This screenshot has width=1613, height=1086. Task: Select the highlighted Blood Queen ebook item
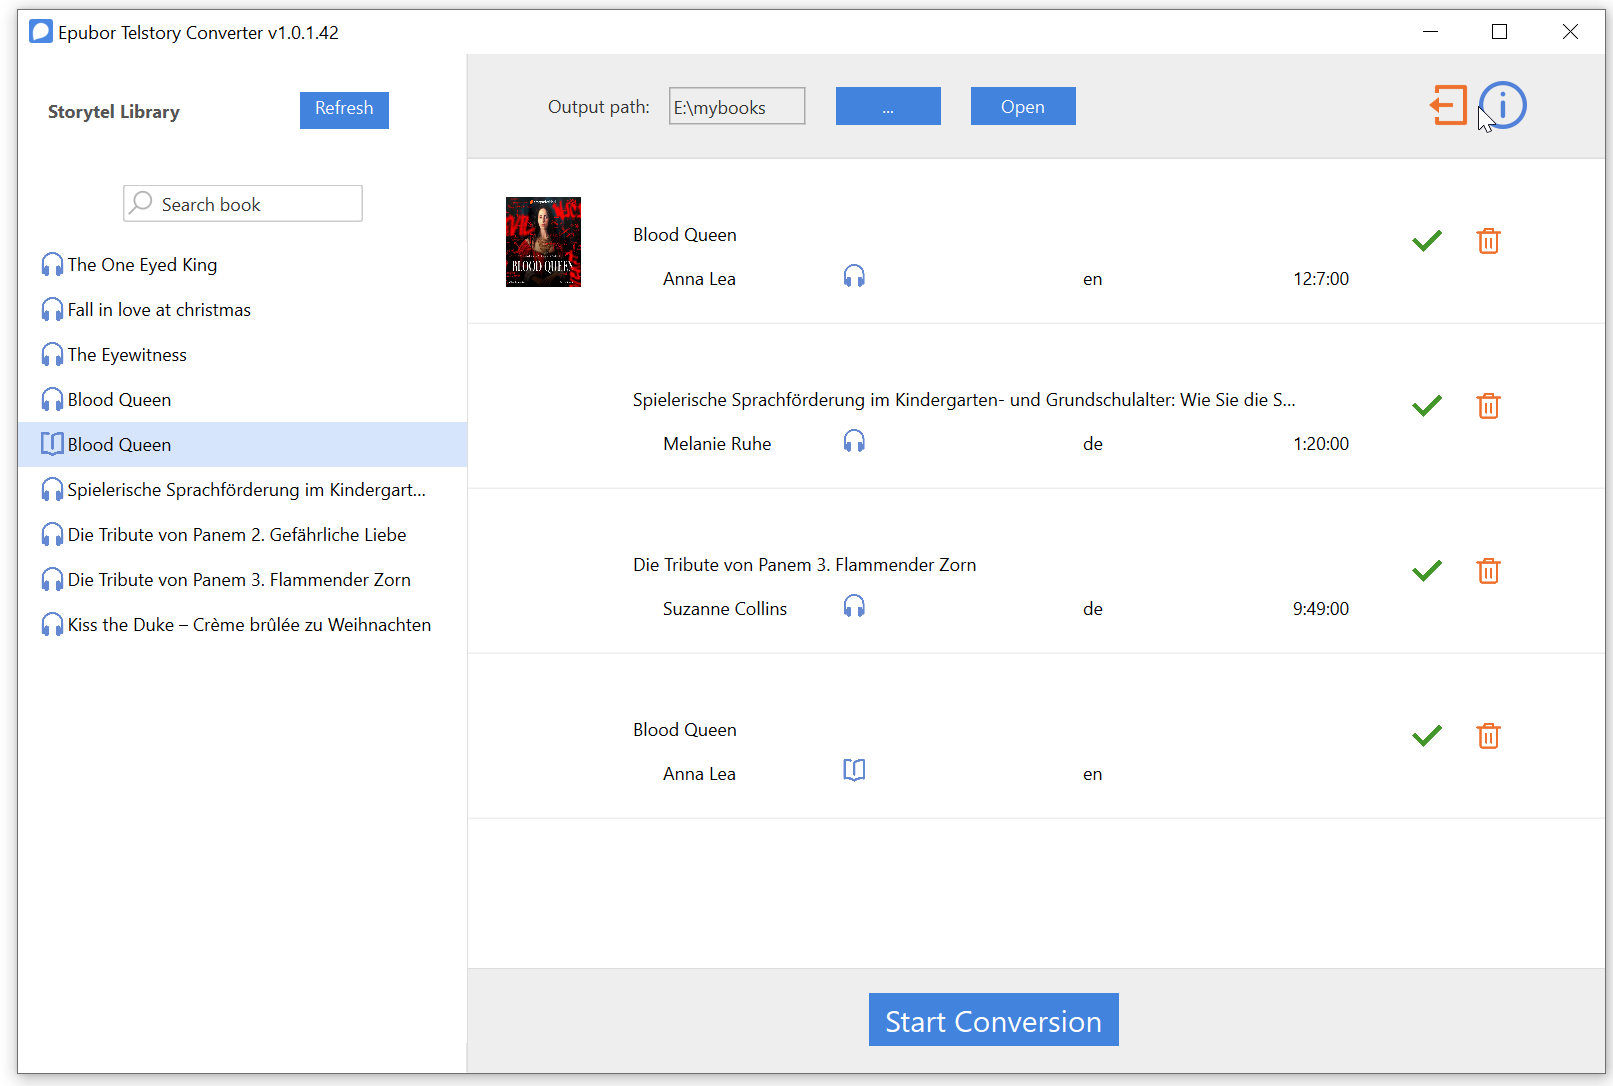(x=242, y=444)
